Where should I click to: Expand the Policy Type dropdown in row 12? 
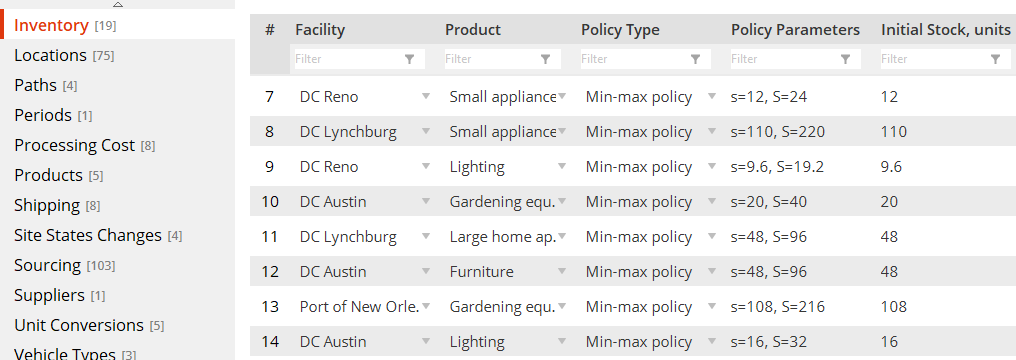click(x=712, y=271)
